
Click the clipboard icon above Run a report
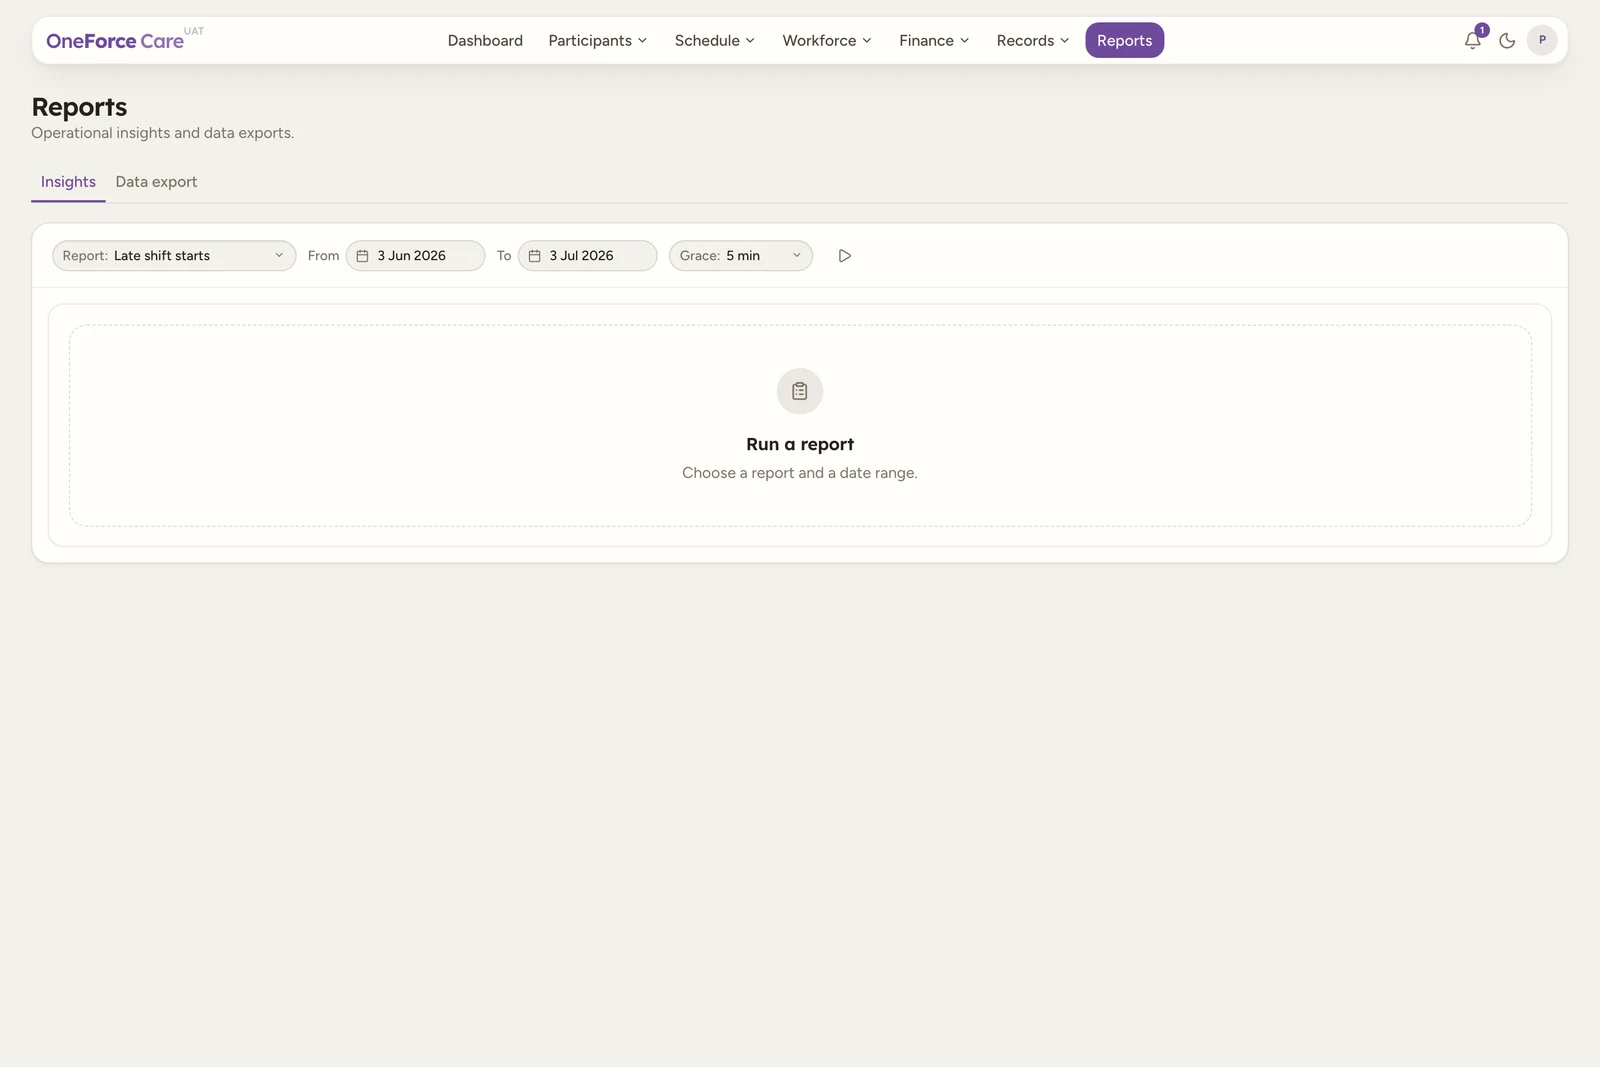(x=800, y=391)
